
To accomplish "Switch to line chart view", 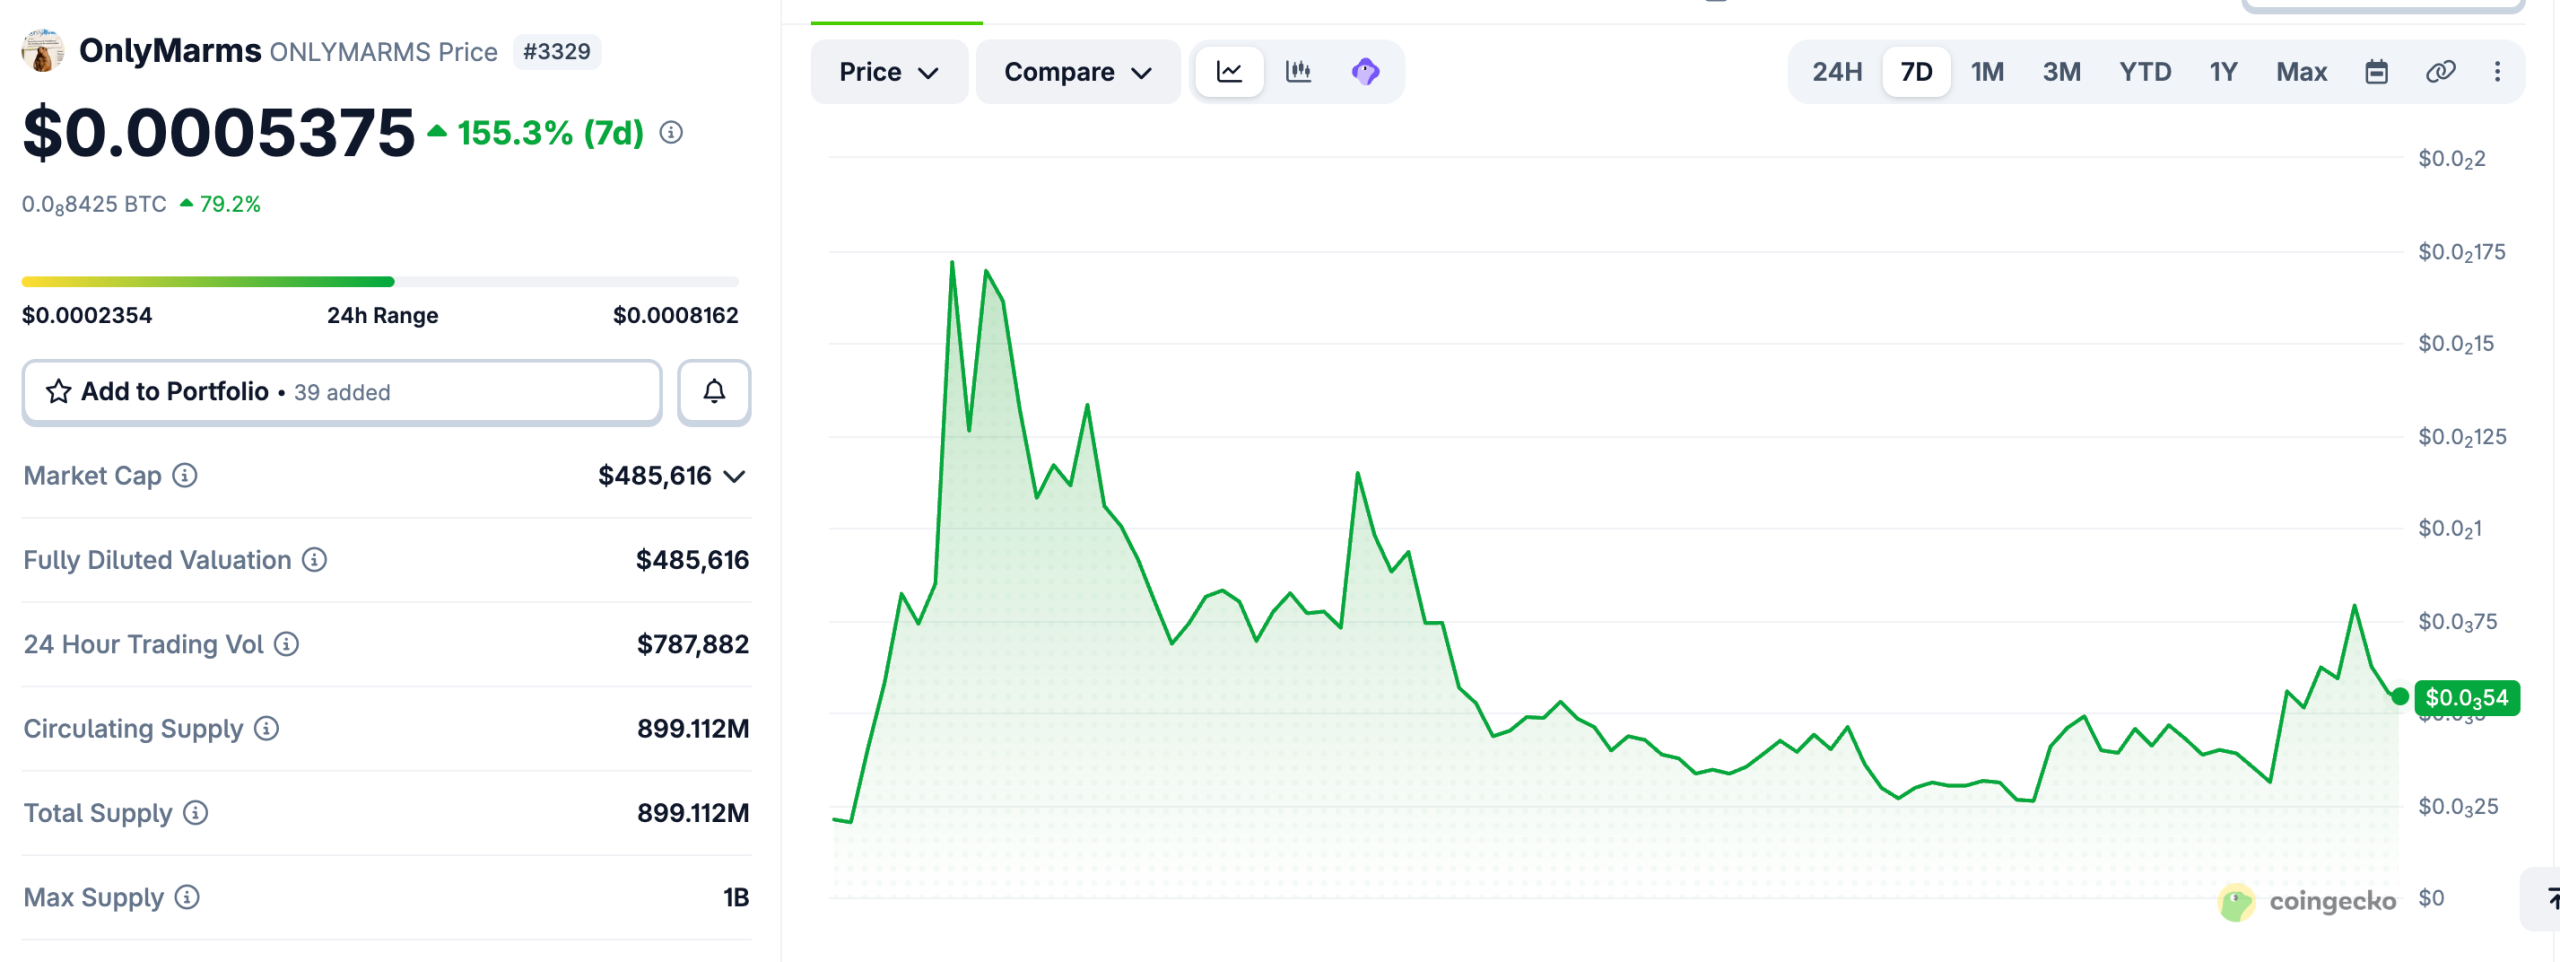I will point(1229,72).
